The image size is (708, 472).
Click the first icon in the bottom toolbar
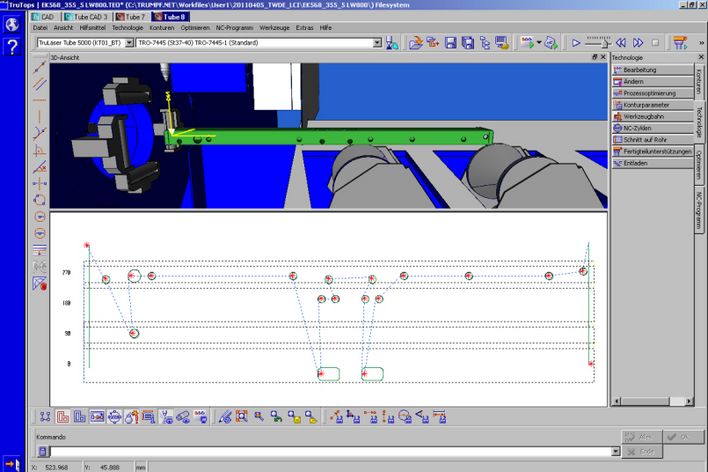coord(45,416)
